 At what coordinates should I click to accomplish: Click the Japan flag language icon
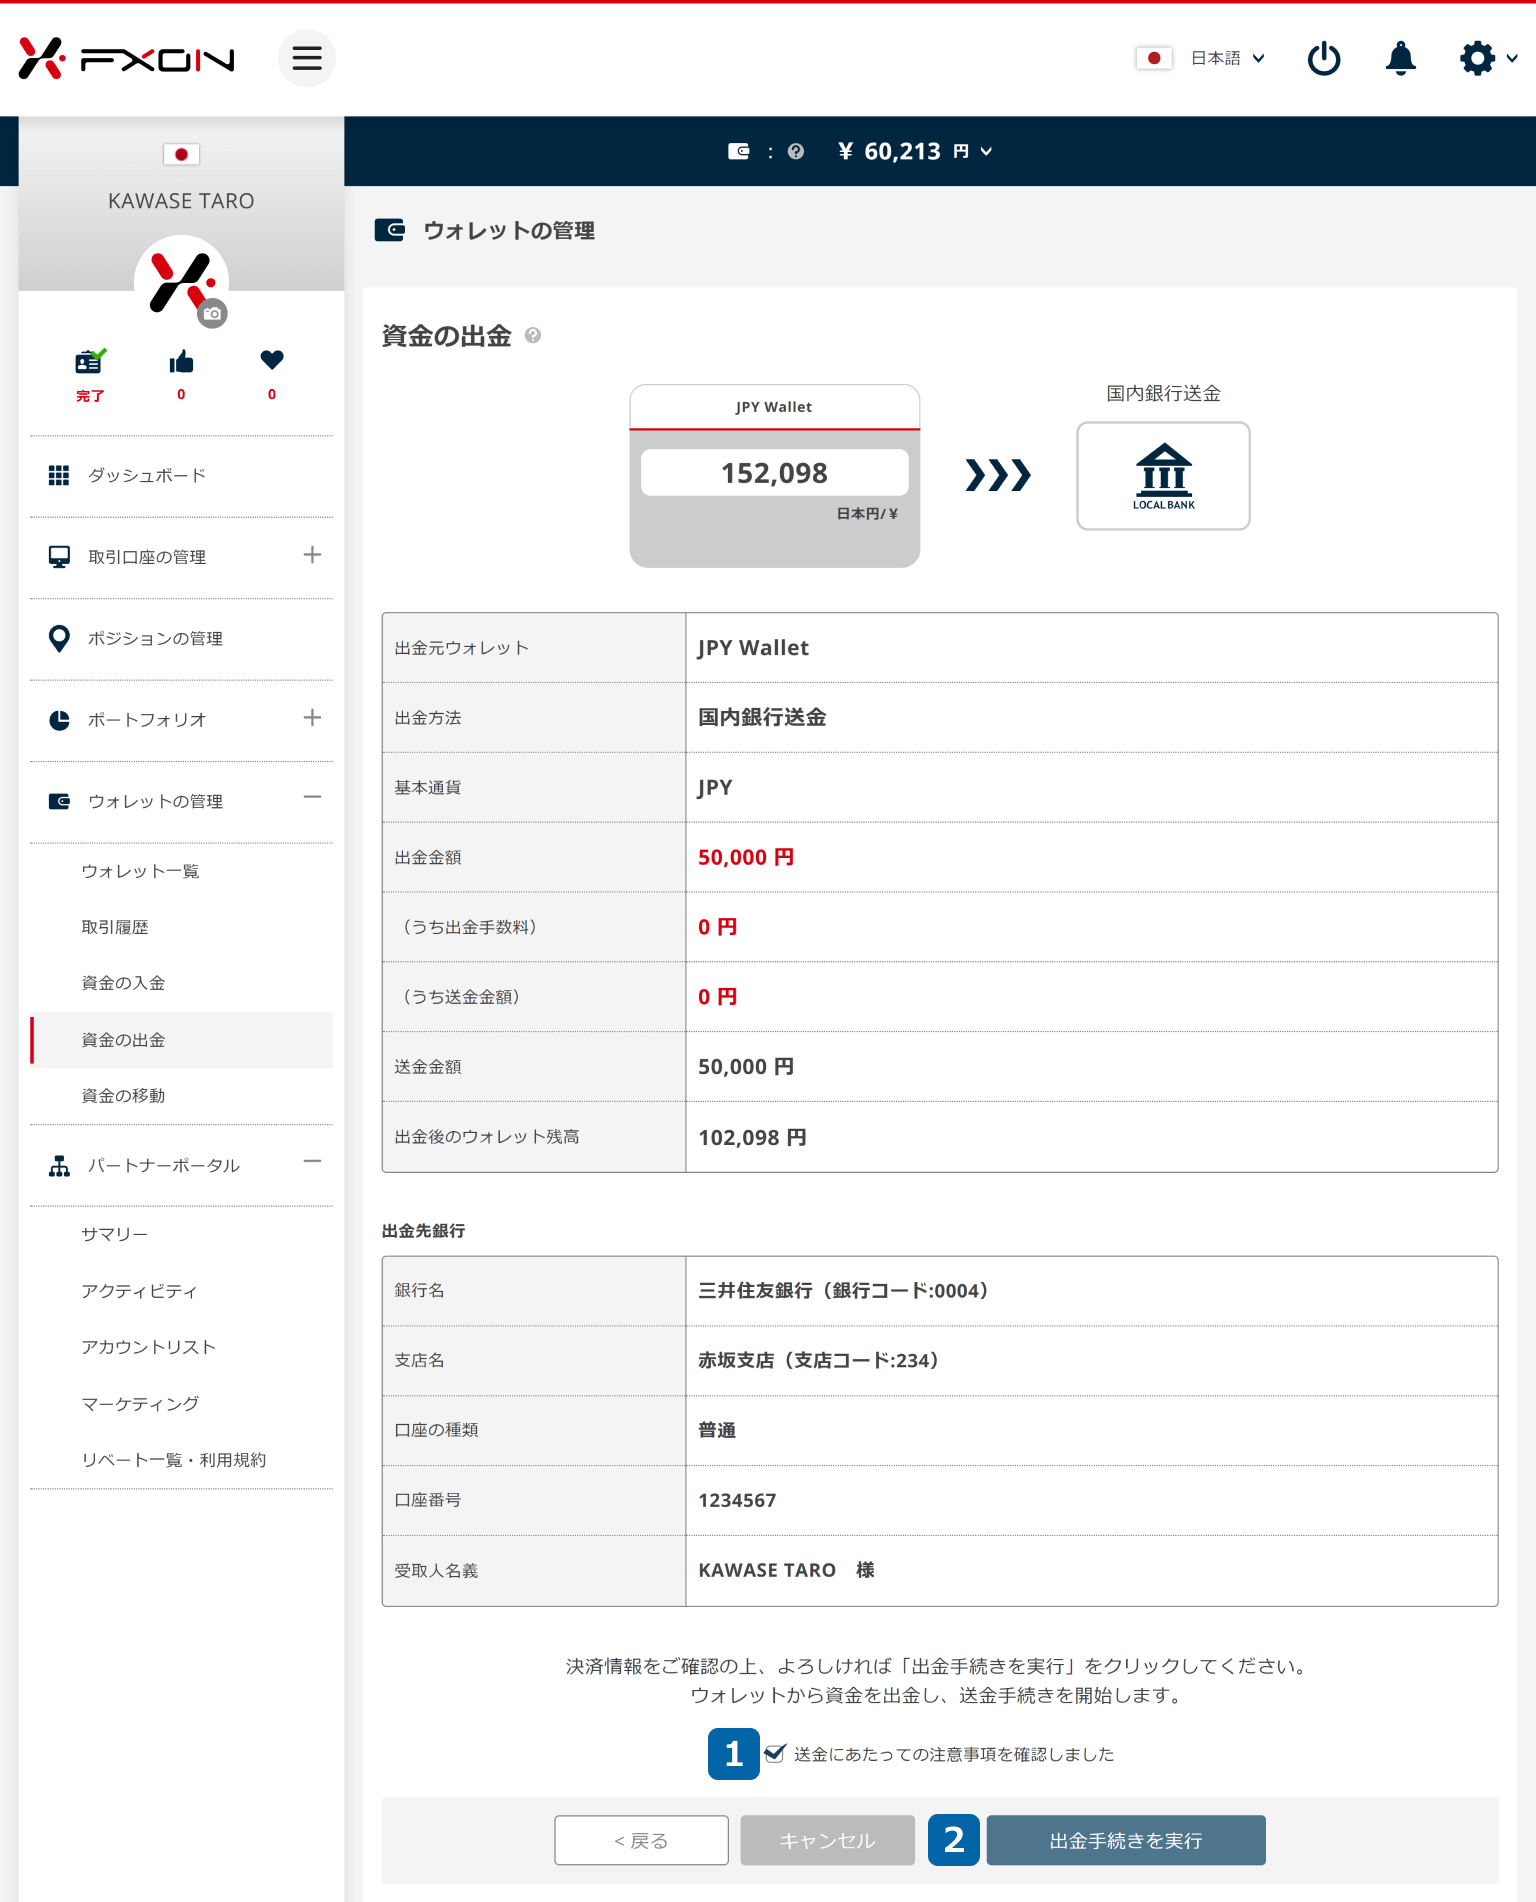1154,58
